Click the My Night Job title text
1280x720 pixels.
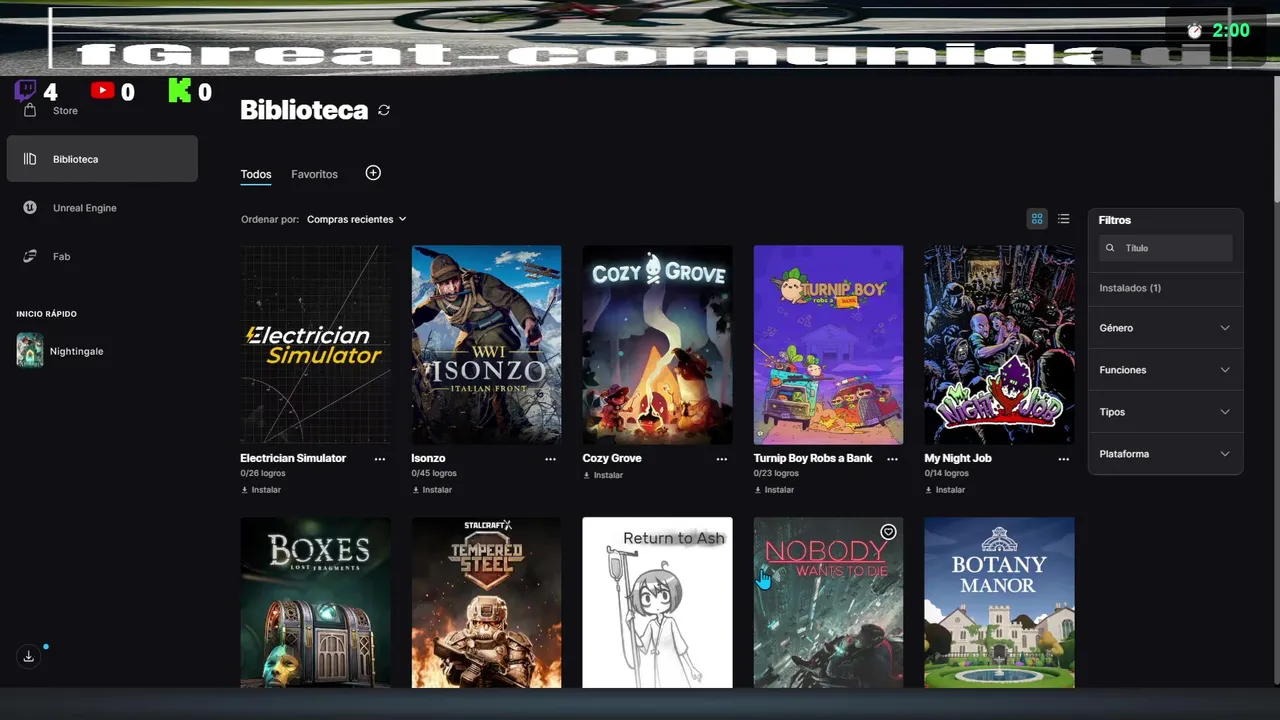(958, 458)
